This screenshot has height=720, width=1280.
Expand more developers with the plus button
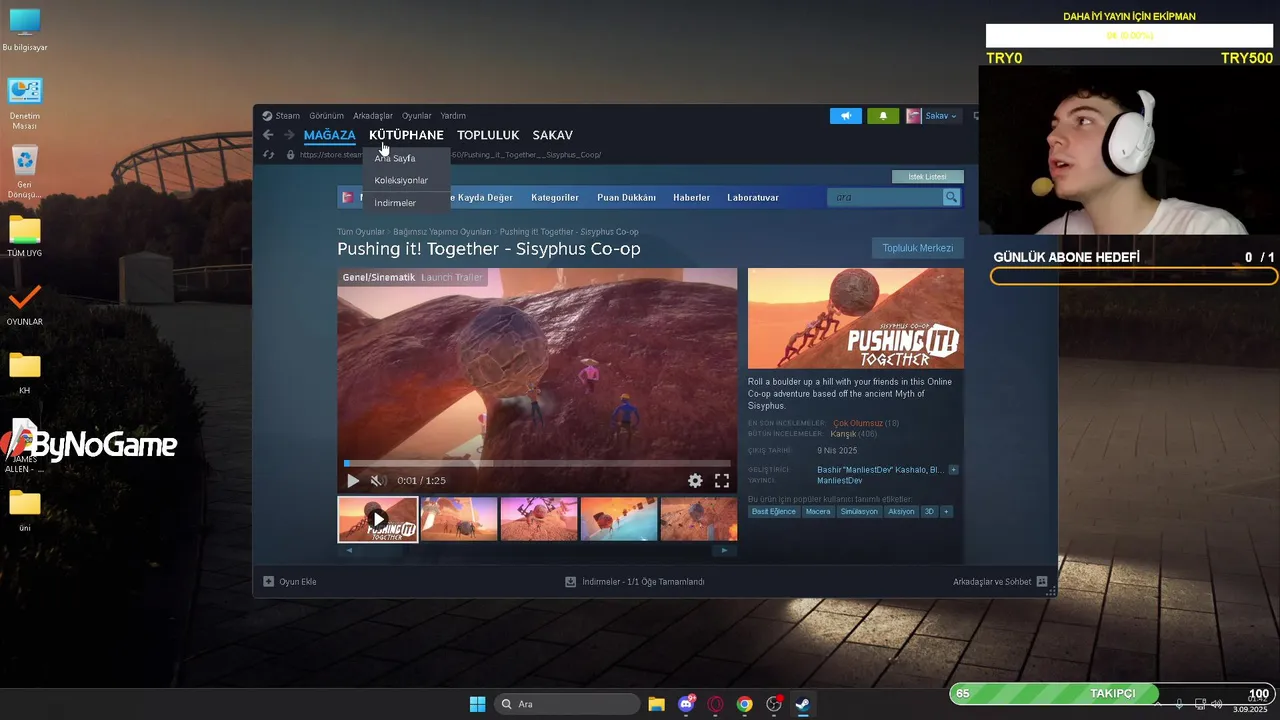click(953, 470)
